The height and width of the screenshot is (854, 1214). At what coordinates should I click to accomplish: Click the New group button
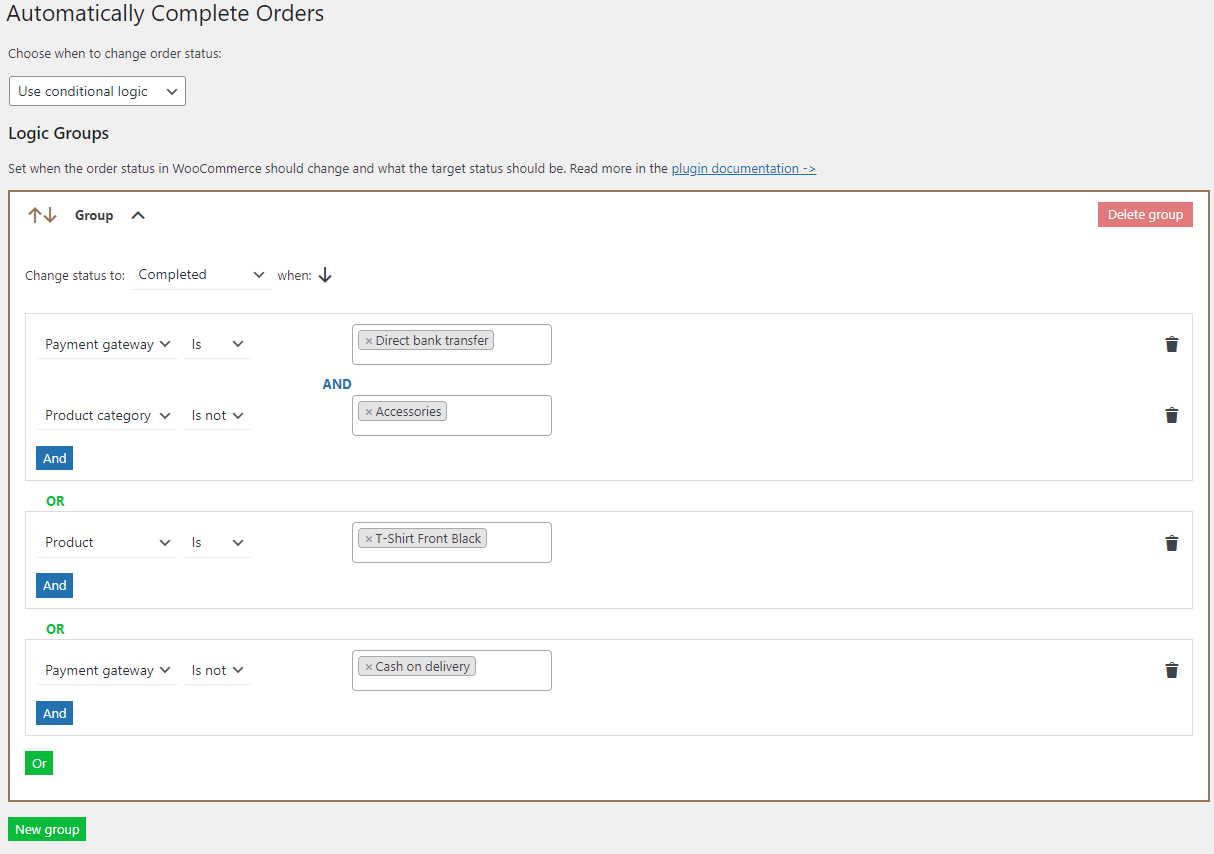pos(46,828)
